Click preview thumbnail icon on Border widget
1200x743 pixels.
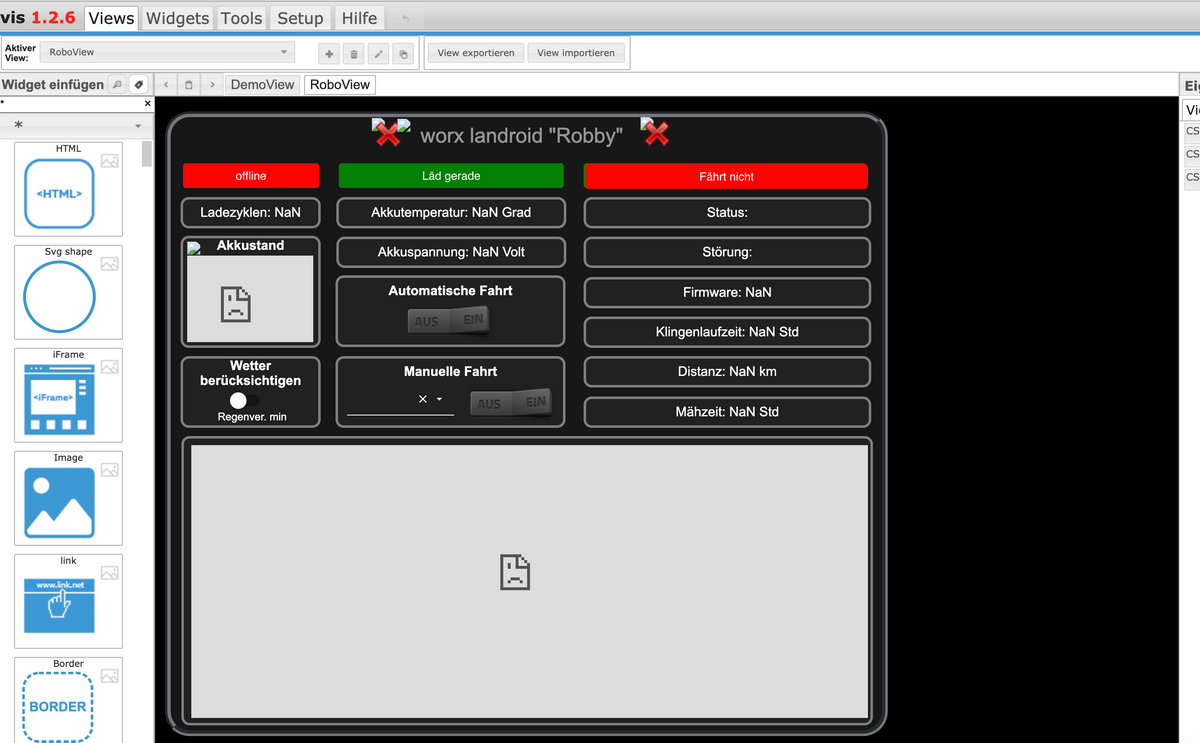pyautogui.click(x=110, y=675)
